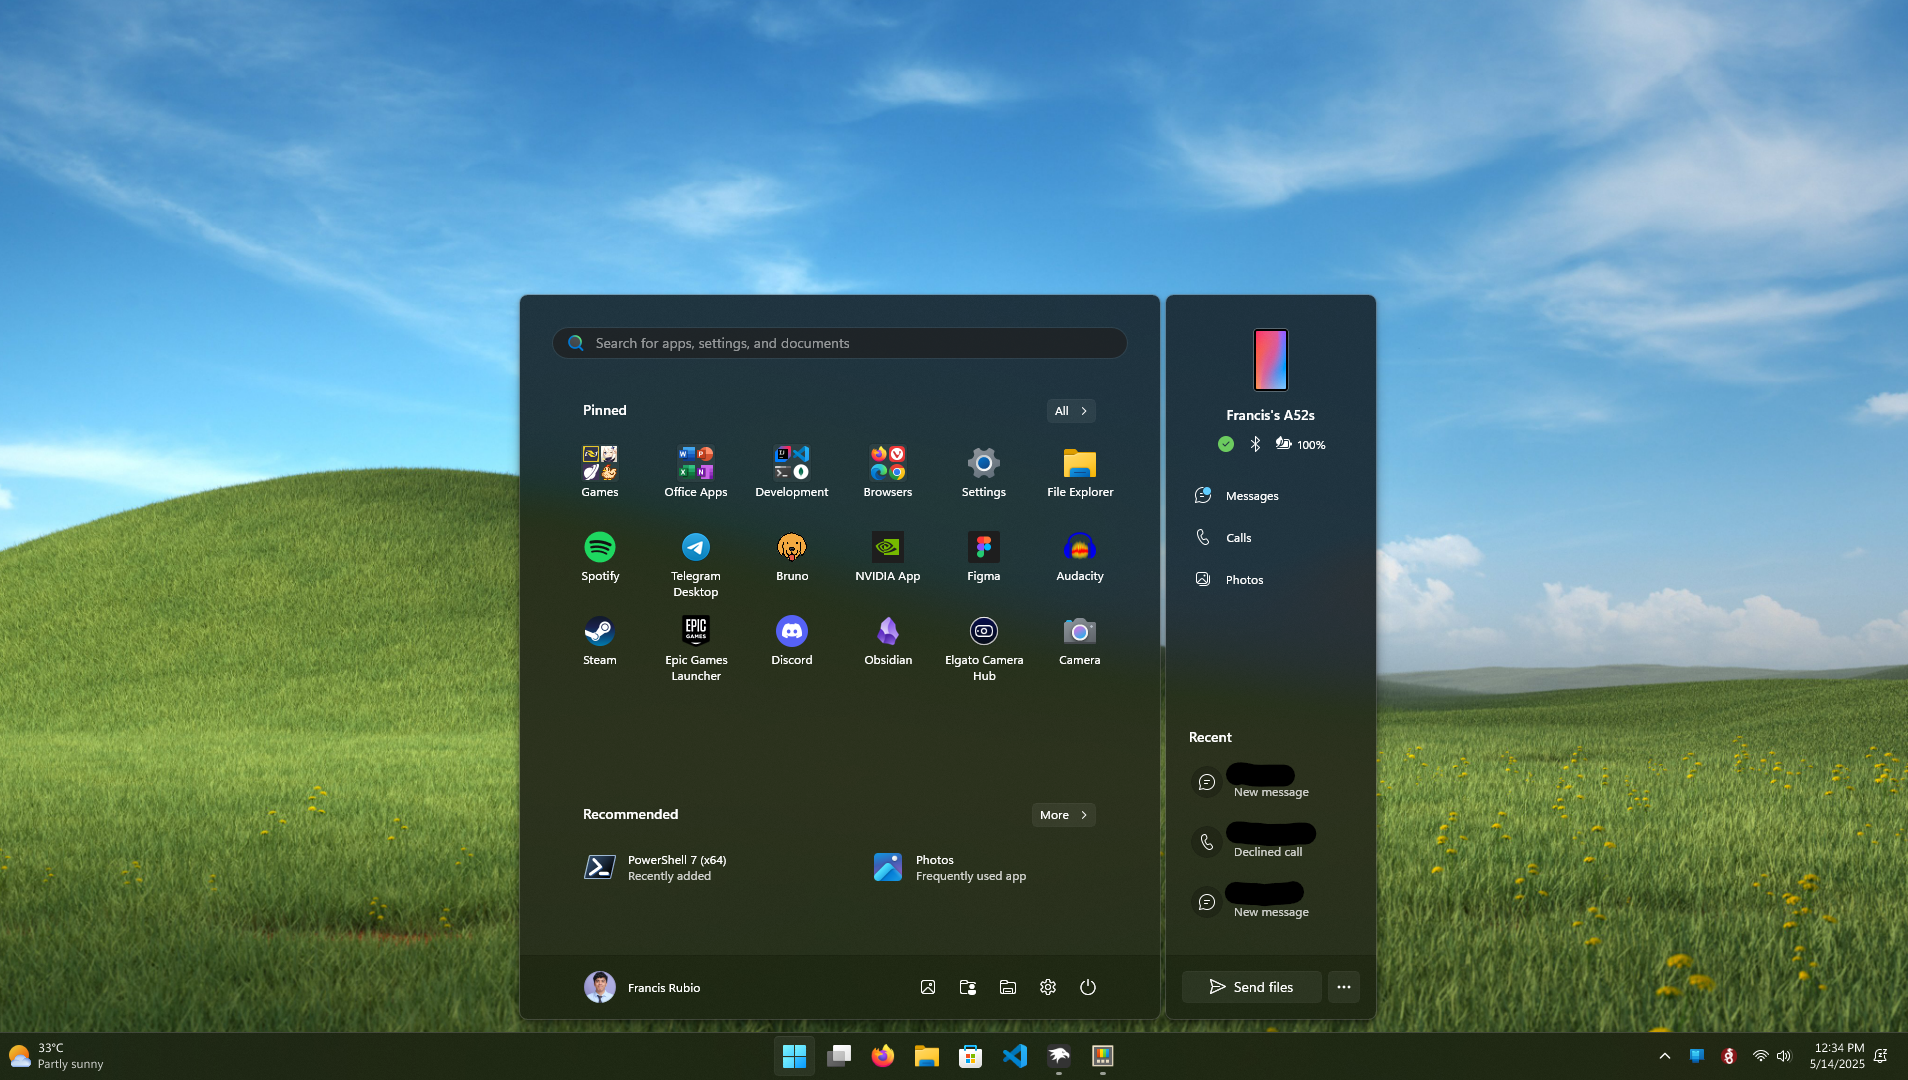Open phone panel more options ellipsis

point(1343,987)
